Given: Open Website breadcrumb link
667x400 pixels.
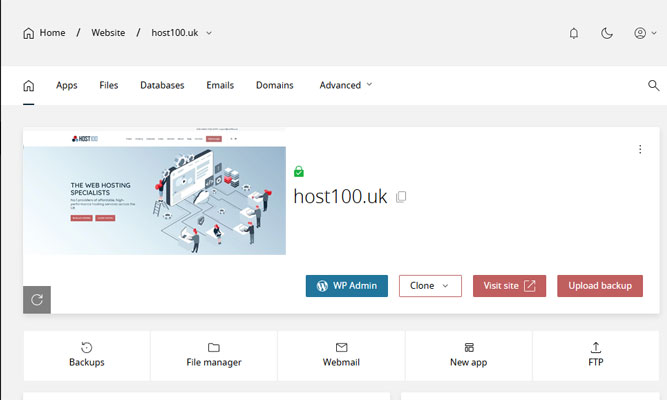Looking at the screenshot, I should [108, 33].
